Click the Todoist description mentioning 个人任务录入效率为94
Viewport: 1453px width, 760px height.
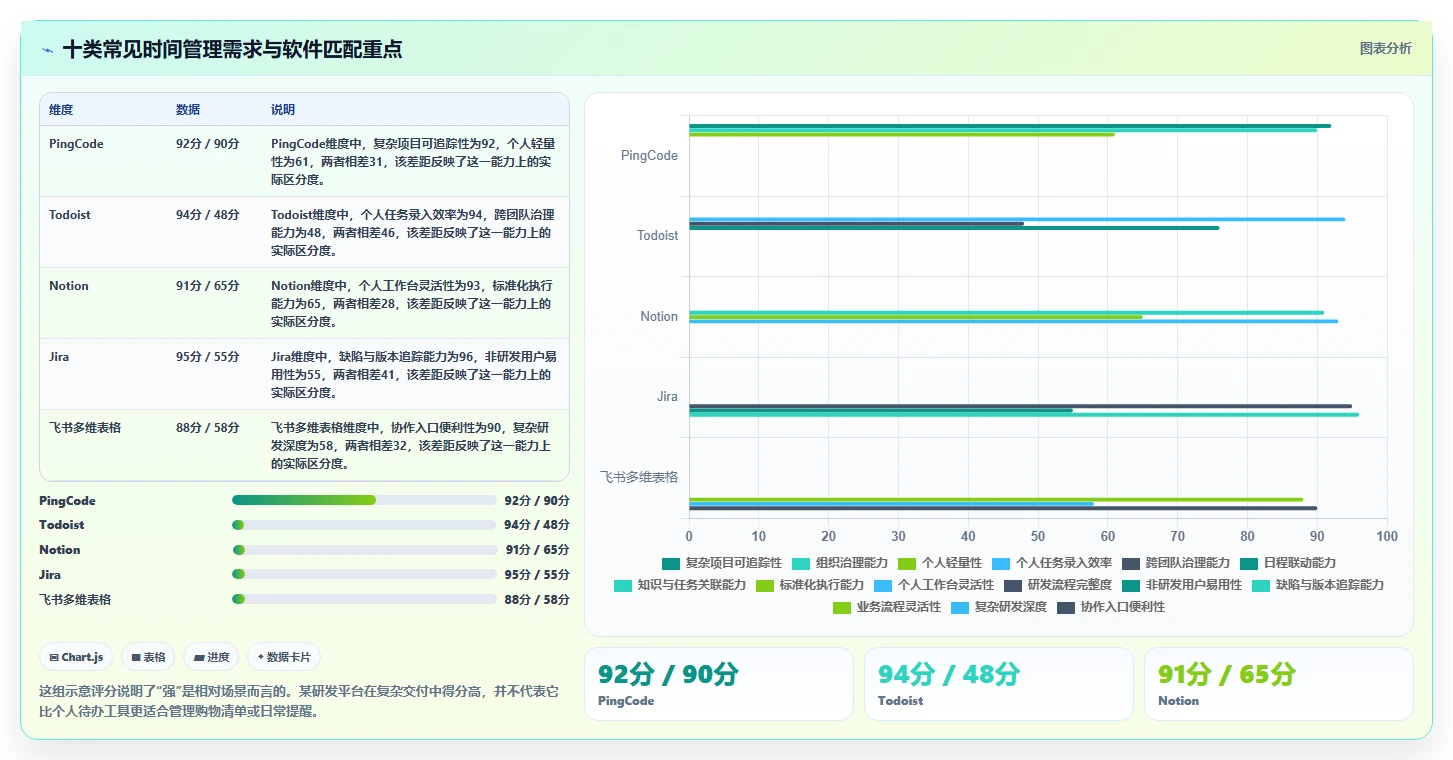tap(413, 233)
